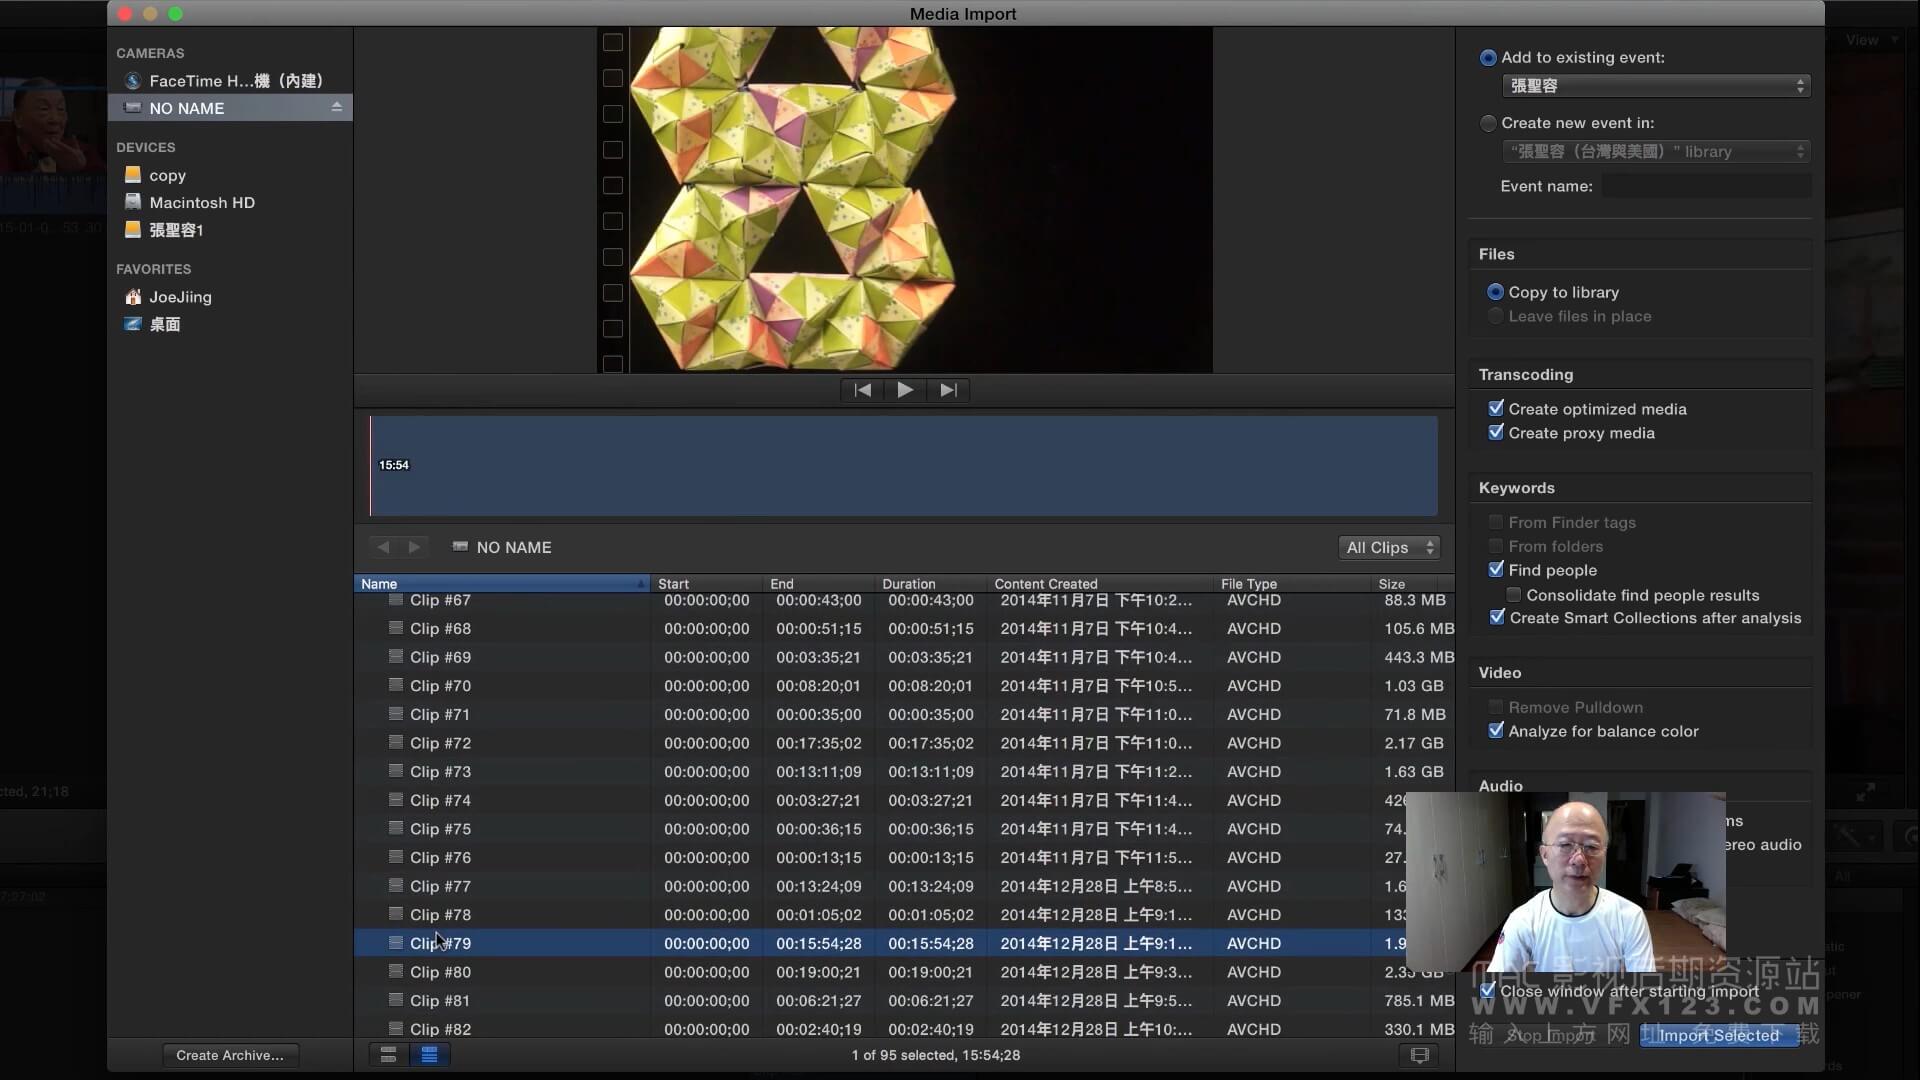Enable Consolidate find people results
Image resolution: width=1920 pixels, height=1080 pixels.
[x=1514, y=595]
